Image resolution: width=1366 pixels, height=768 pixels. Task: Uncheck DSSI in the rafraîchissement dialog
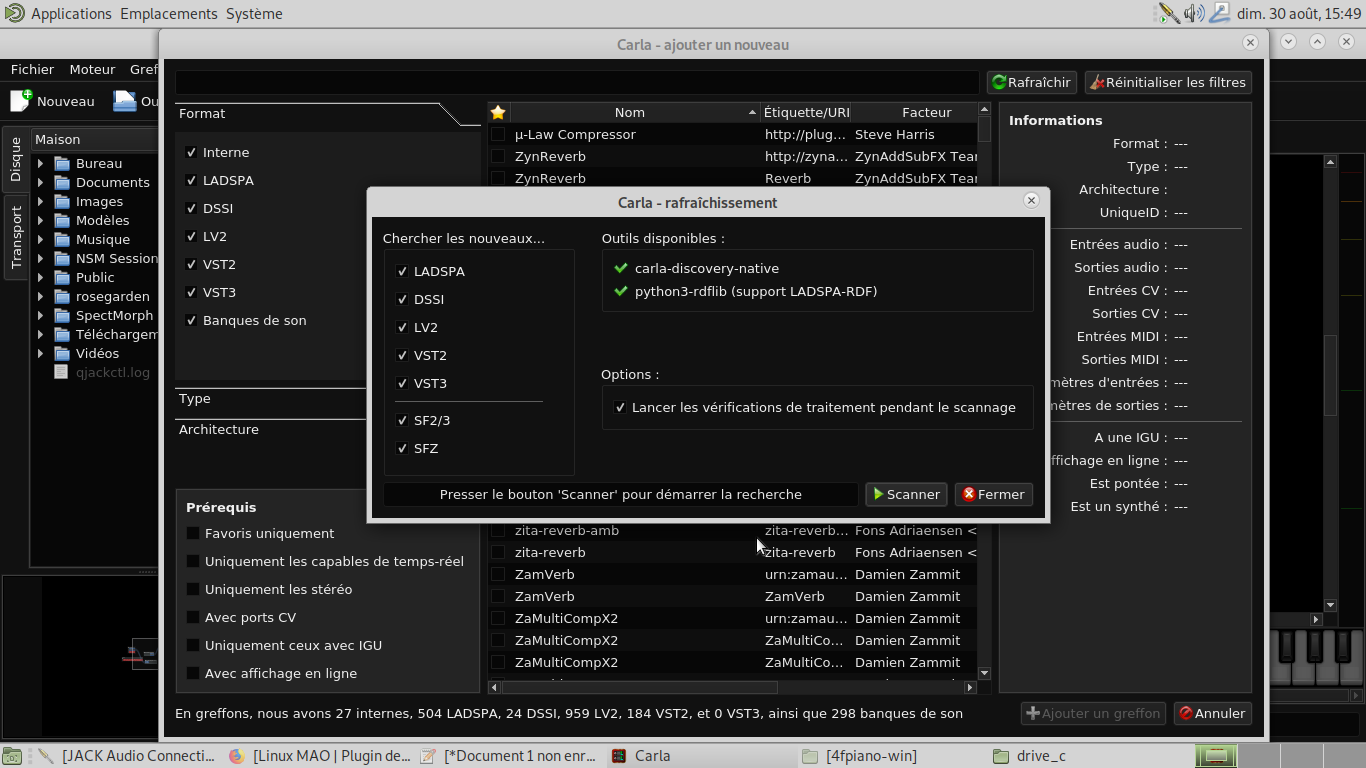pos(403,299)
